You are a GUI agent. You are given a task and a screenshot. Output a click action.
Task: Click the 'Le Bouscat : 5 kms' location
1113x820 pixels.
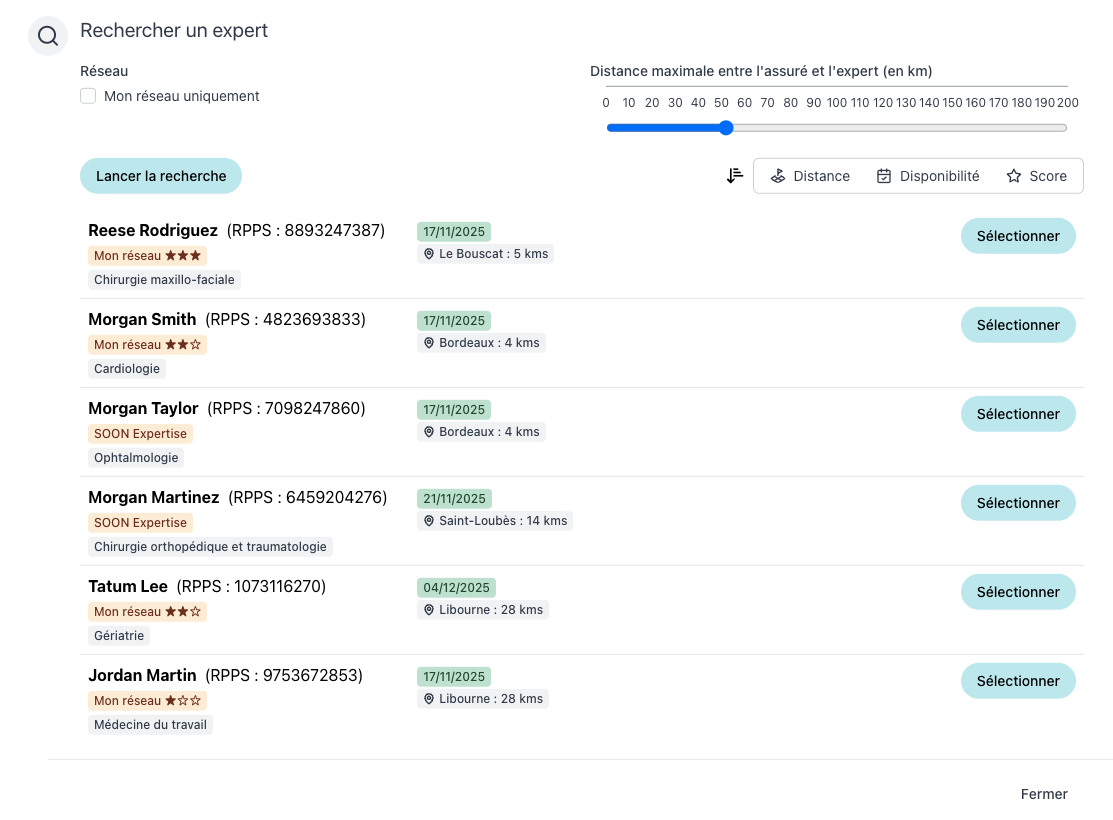pyautogui.click(x=486, y=254)
